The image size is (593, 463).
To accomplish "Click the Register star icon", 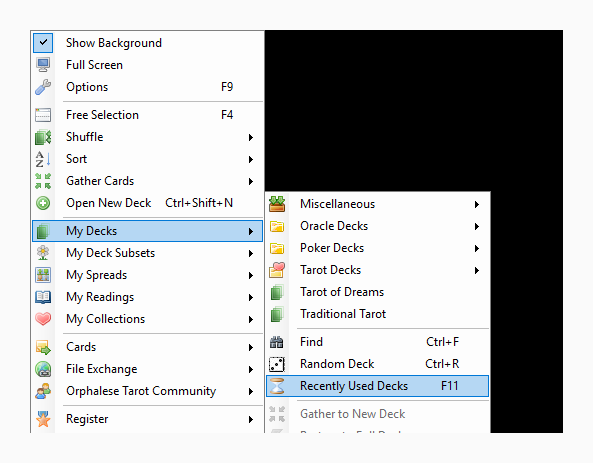I will coord(43,419).
